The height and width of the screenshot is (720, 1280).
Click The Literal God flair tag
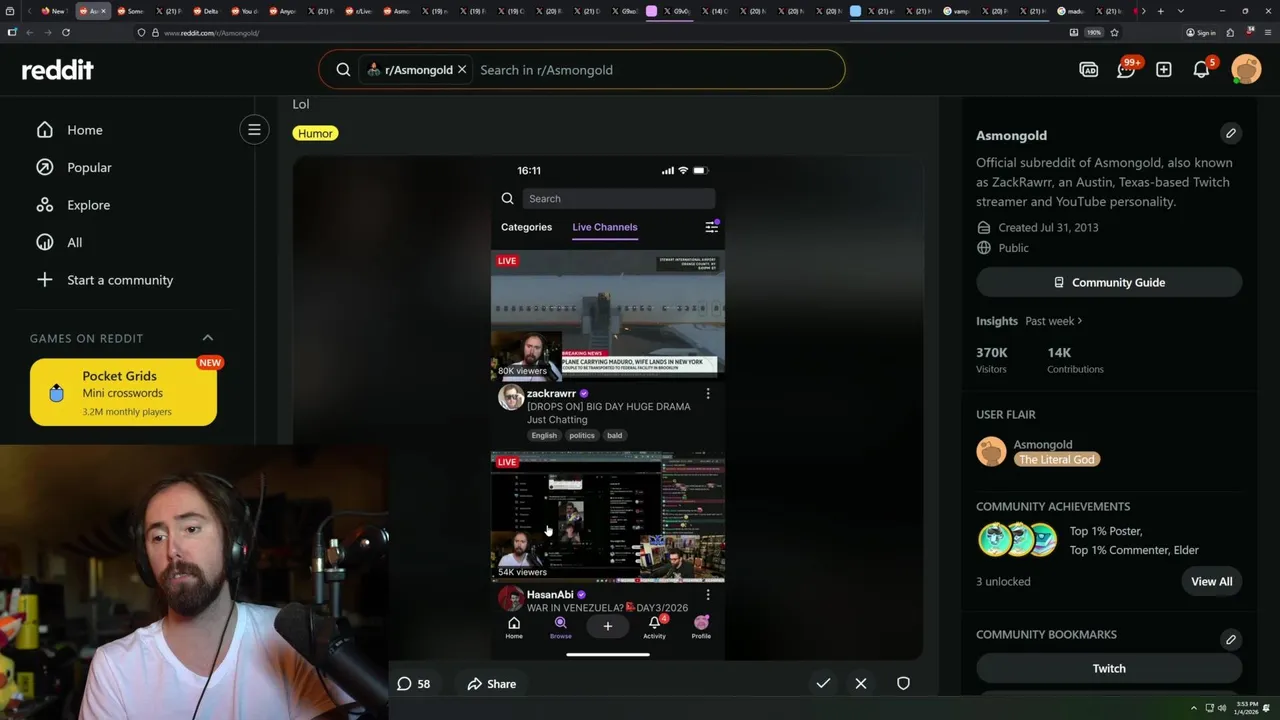pyautogui.click(x=1057, y=459)
